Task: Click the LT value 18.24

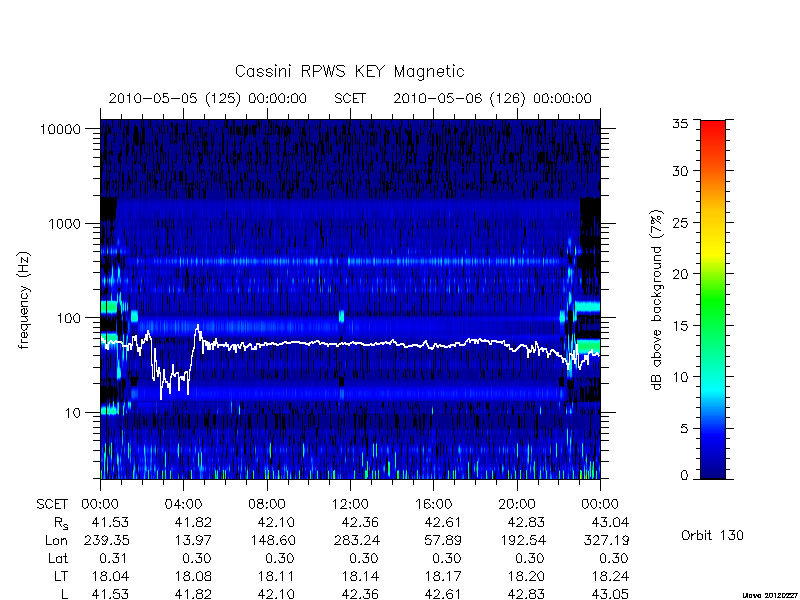Action: tap(610, 577)
